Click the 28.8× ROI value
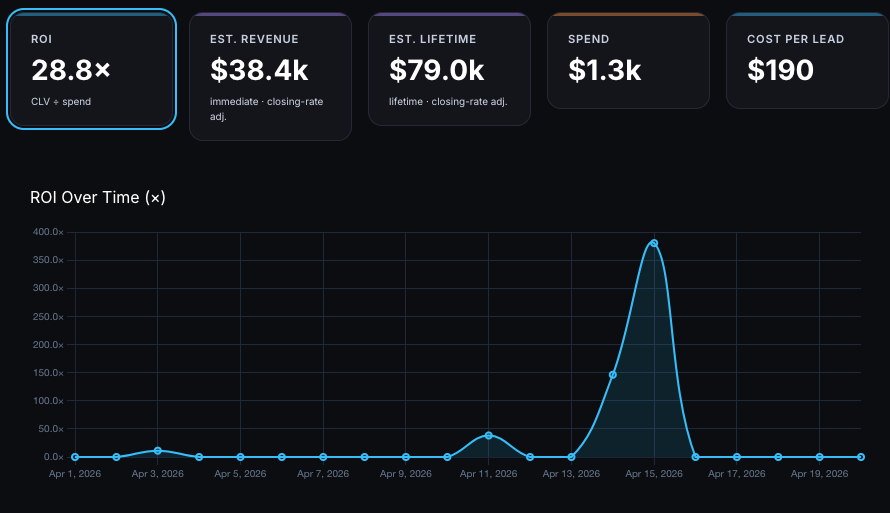890x513 pixels. tap(71, 70)
